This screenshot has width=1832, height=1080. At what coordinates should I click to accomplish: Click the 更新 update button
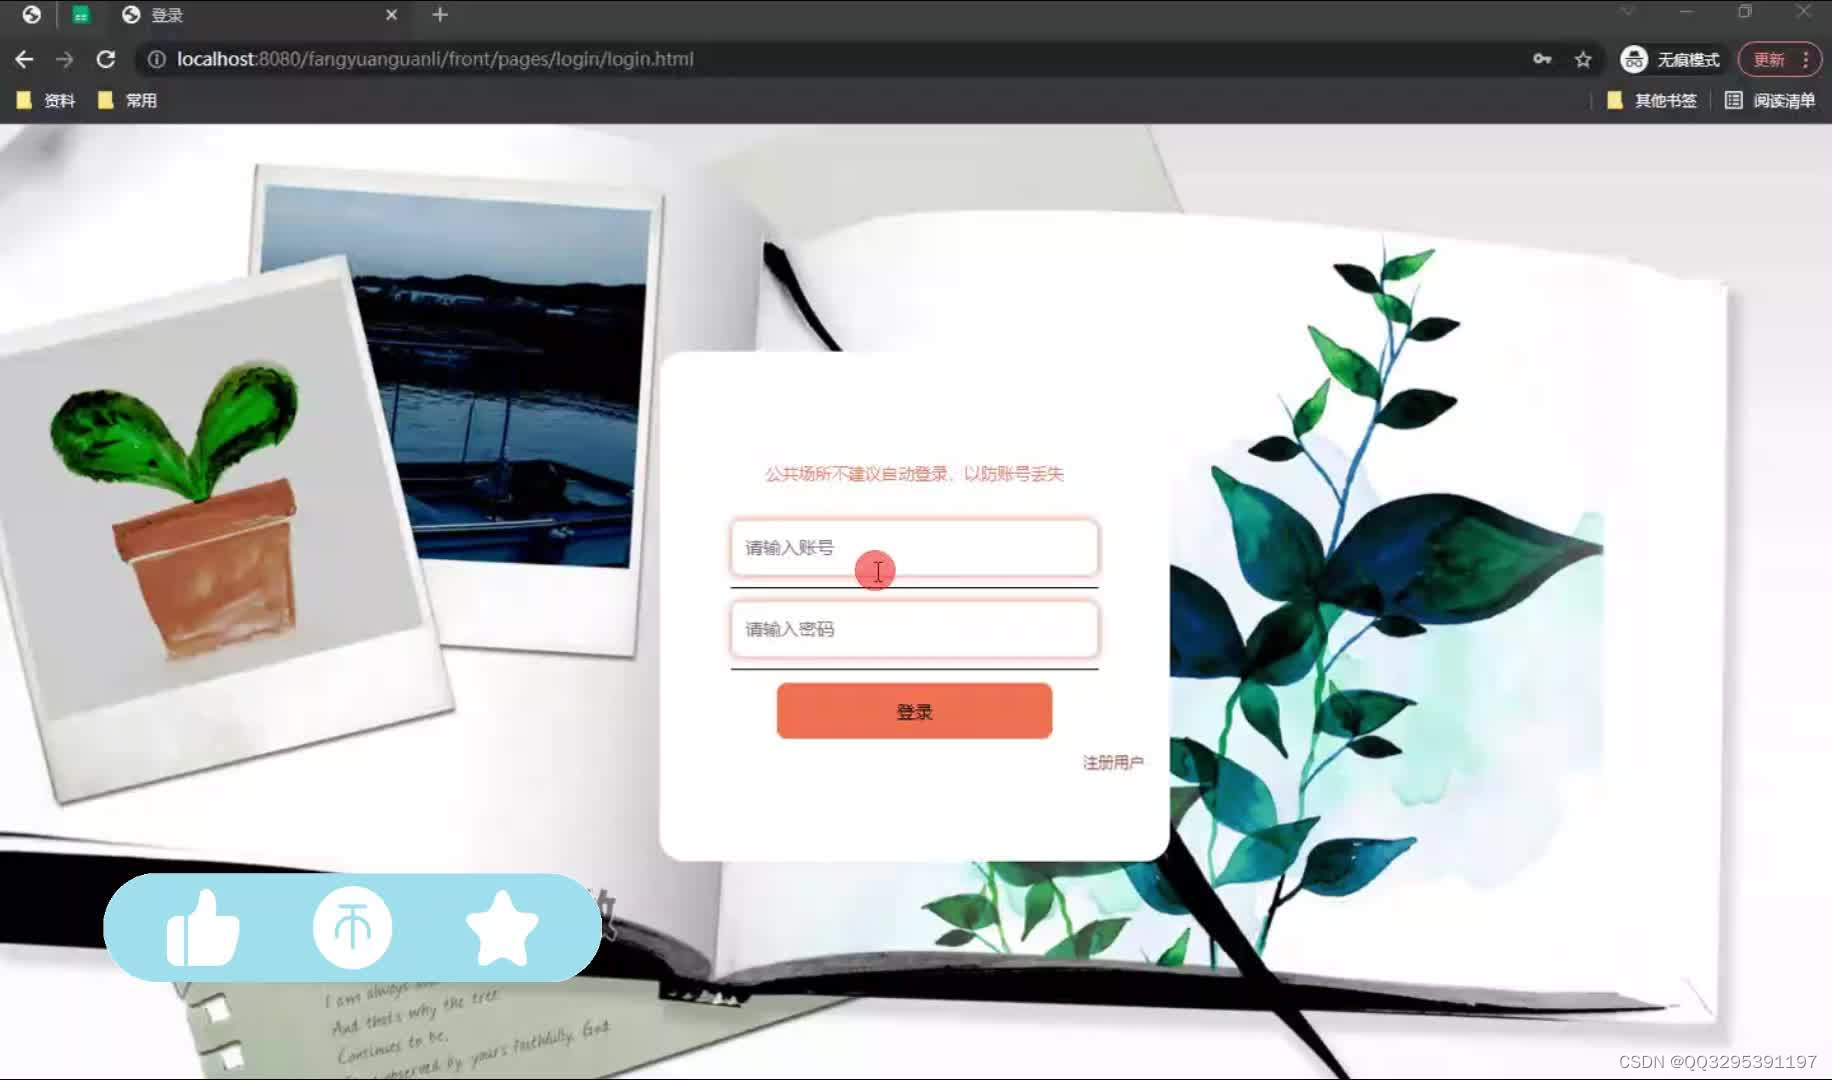pos(1768,59)
